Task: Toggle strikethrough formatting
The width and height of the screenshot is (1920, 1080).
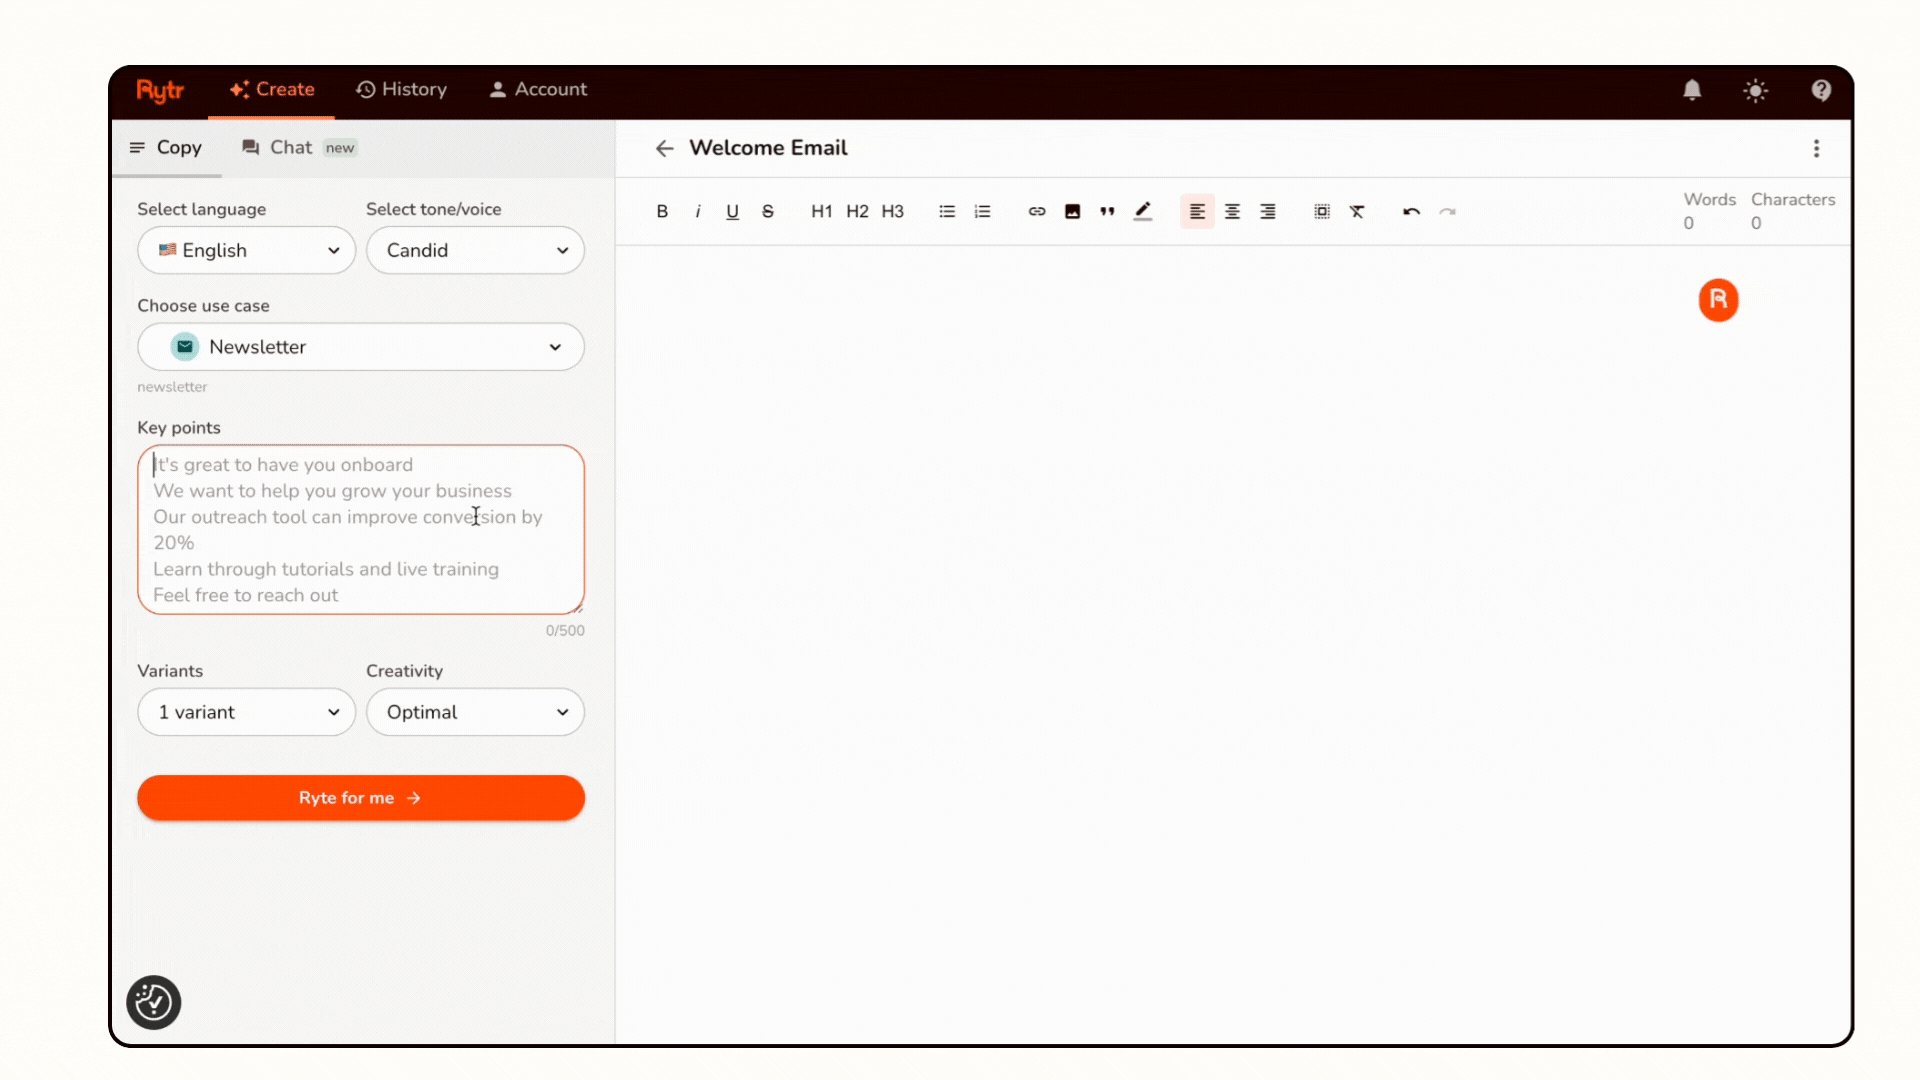Action: 767,211
